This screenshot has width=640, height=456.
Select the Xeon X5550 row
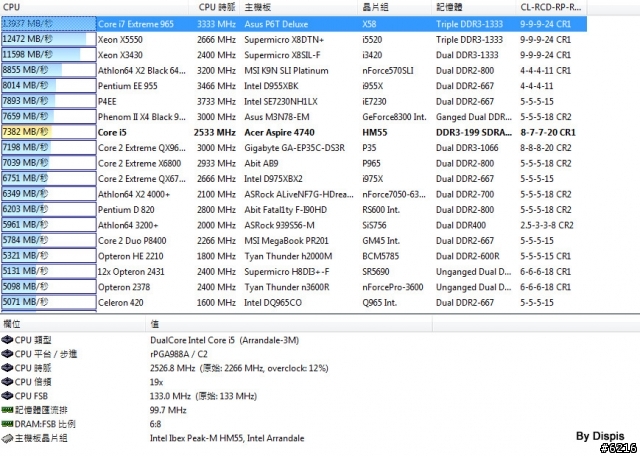click(294, 39)
